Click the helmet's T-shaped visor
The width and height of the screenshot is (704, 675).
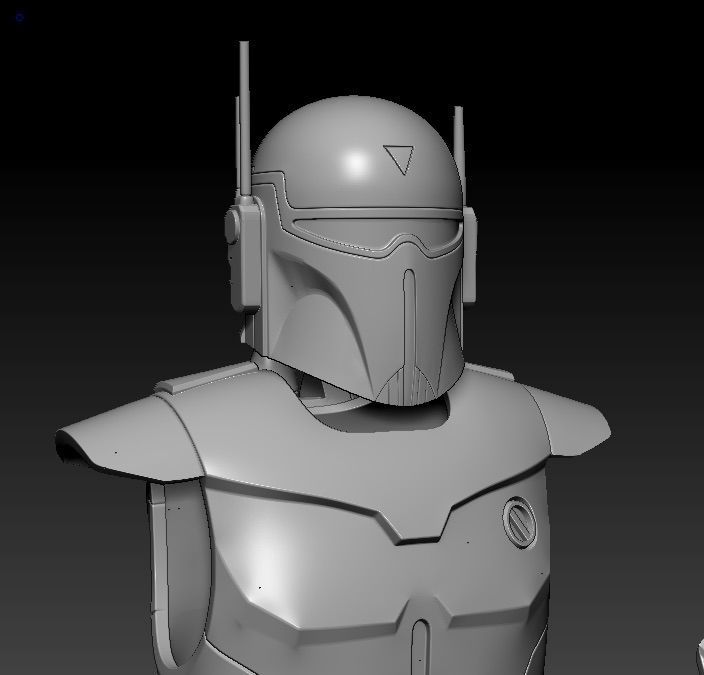coord(377,234)
